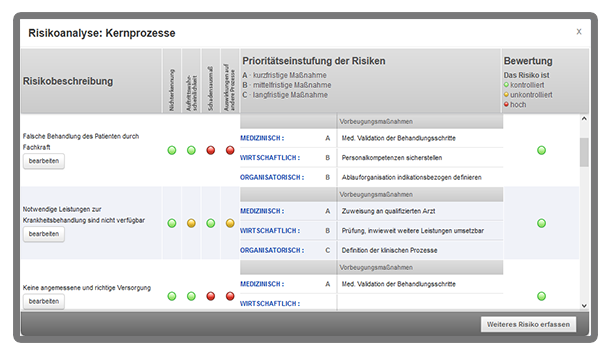Click bearbeiten under Notwendige Leistungen risk
This screenshot has width=611, height=364.
click(x=44, y=234)
